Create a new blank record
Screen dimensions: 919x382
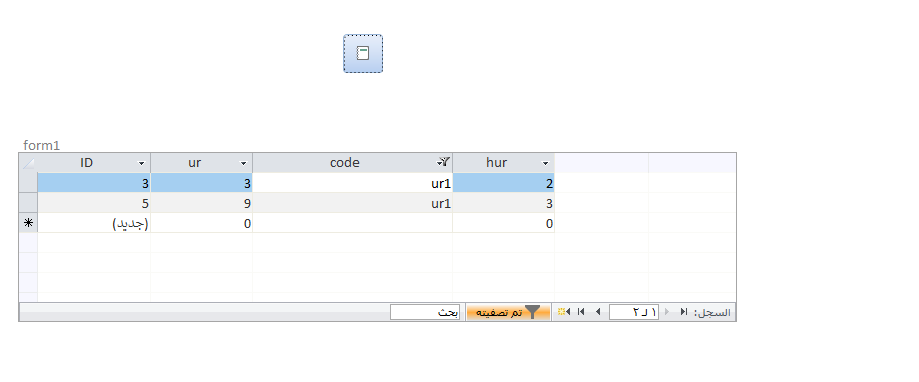pos(563,312)
